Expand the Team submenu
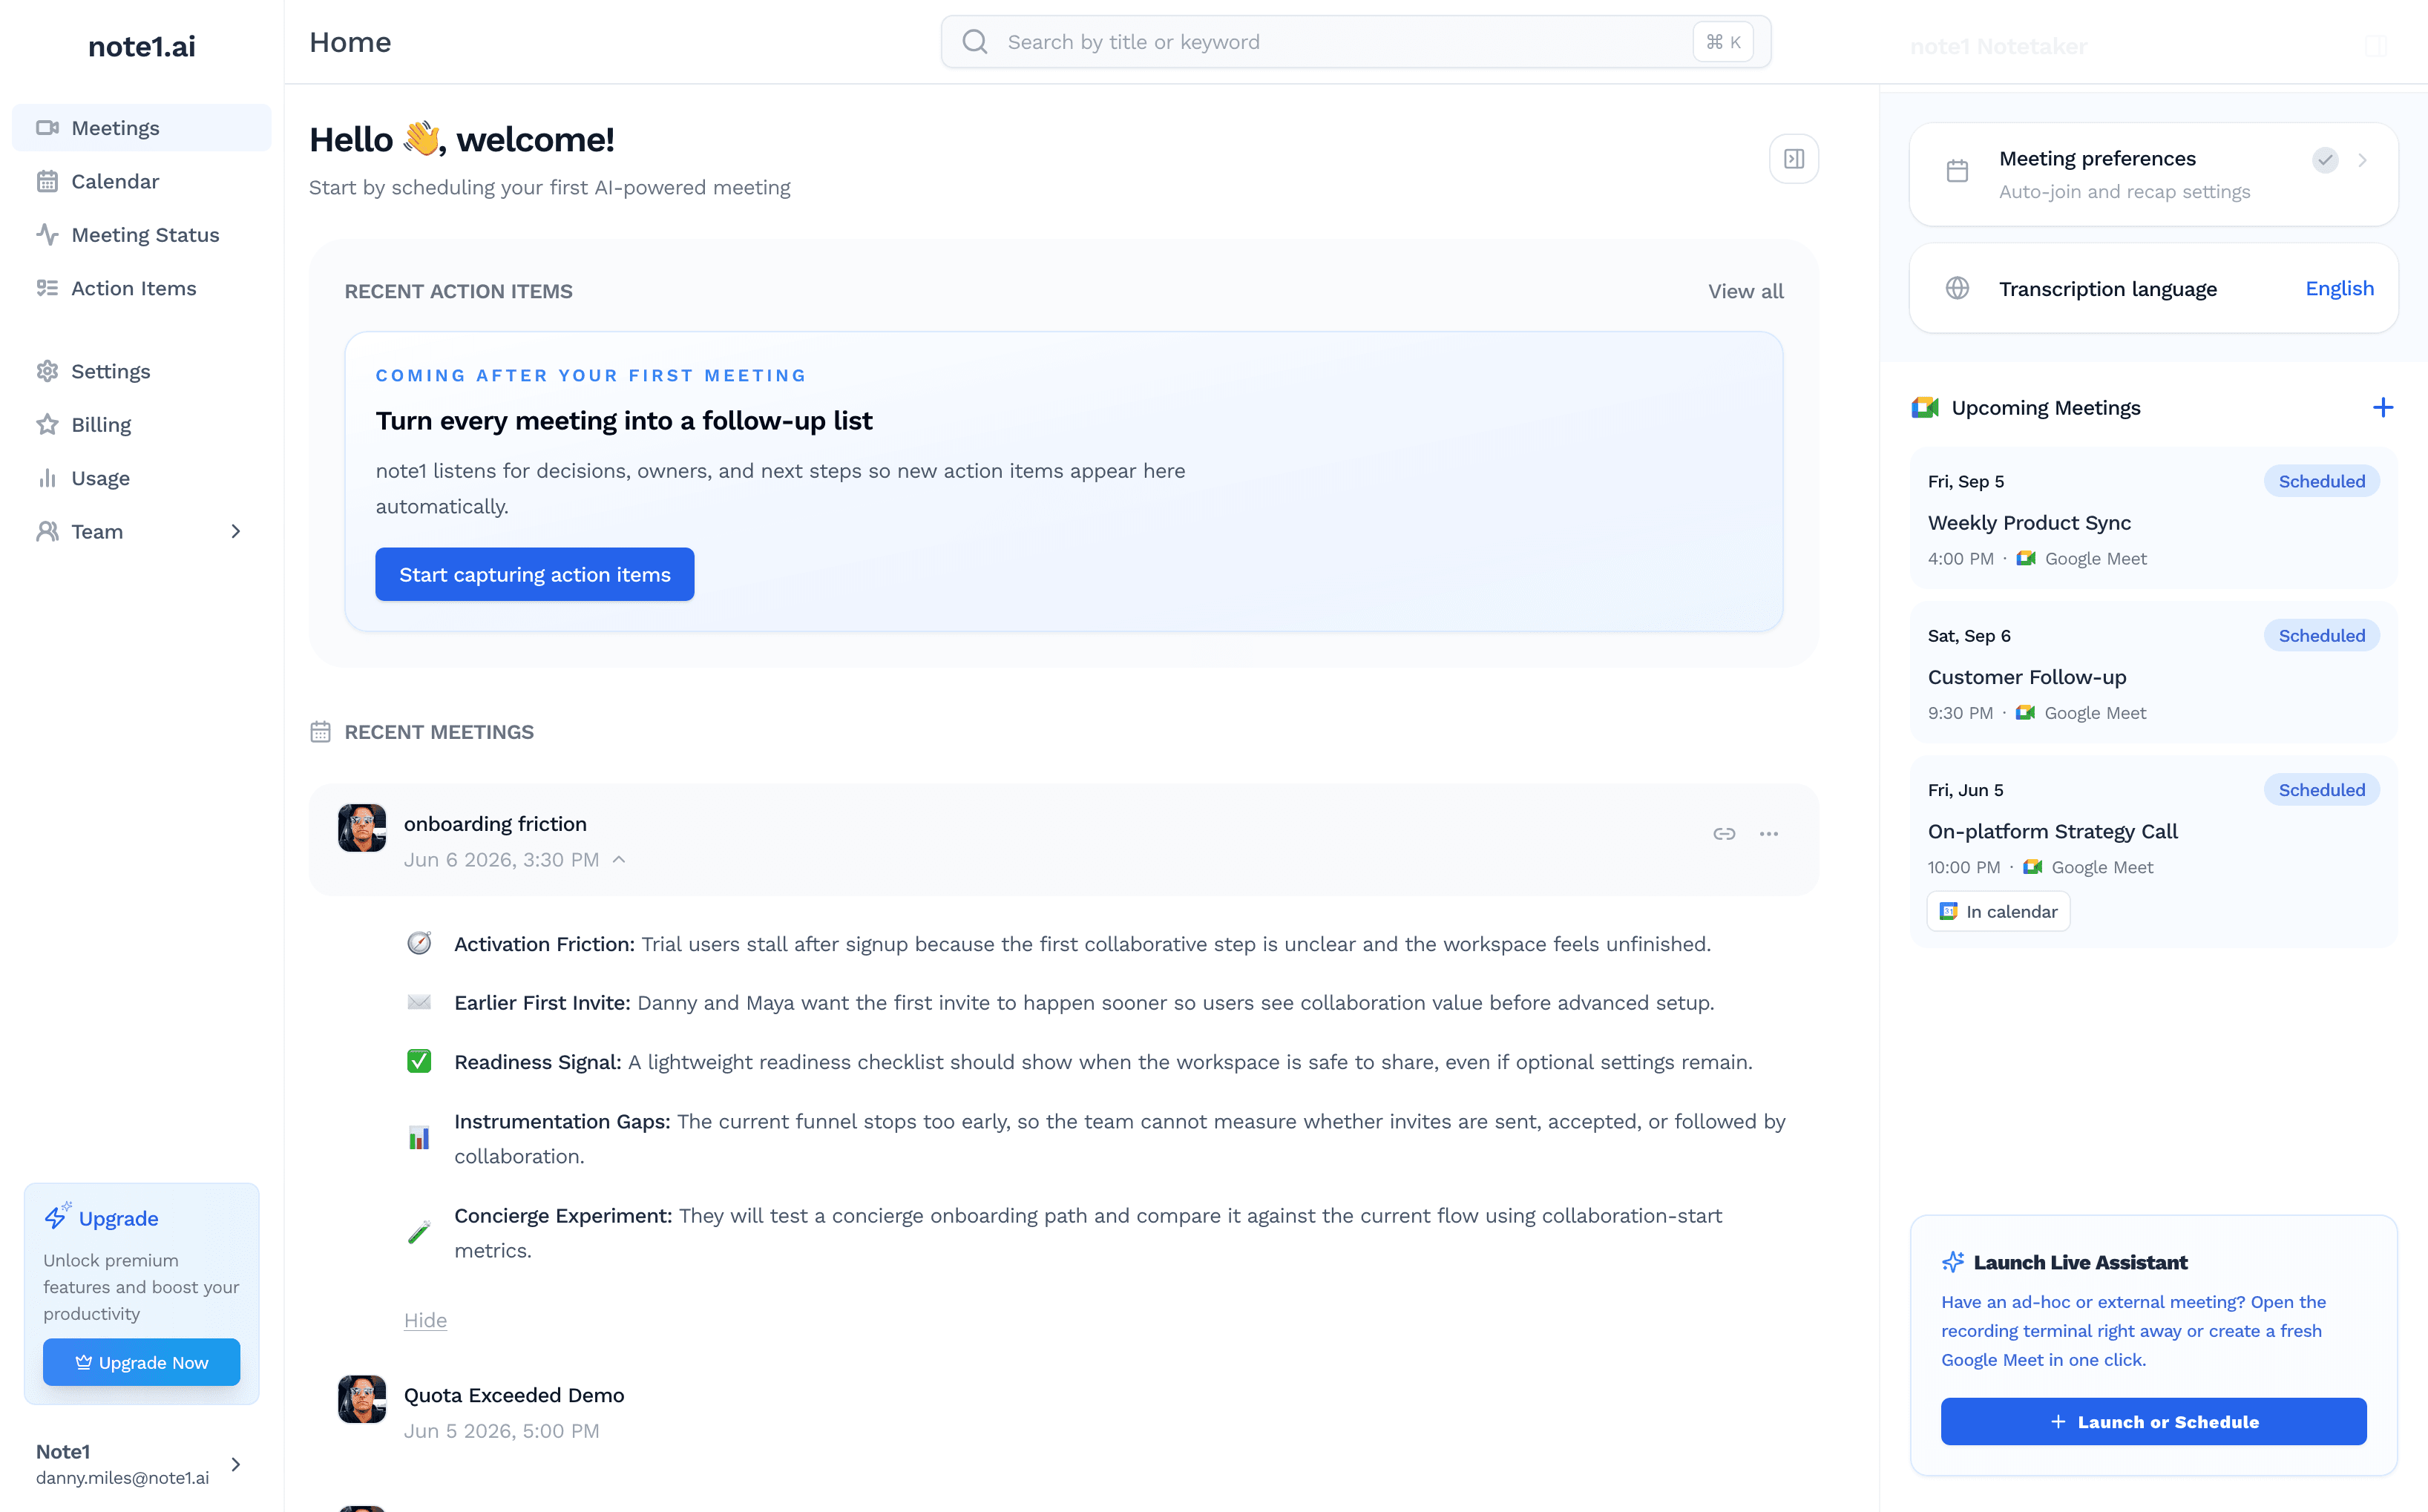2428x1512 pixels. [236, 532]
